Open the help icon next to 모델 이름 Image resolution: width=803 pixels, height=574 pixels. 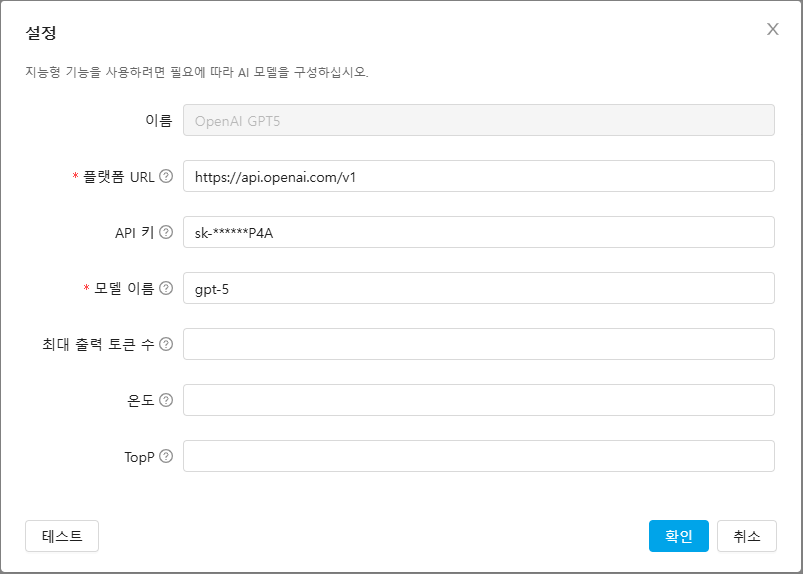coord(166,288)
